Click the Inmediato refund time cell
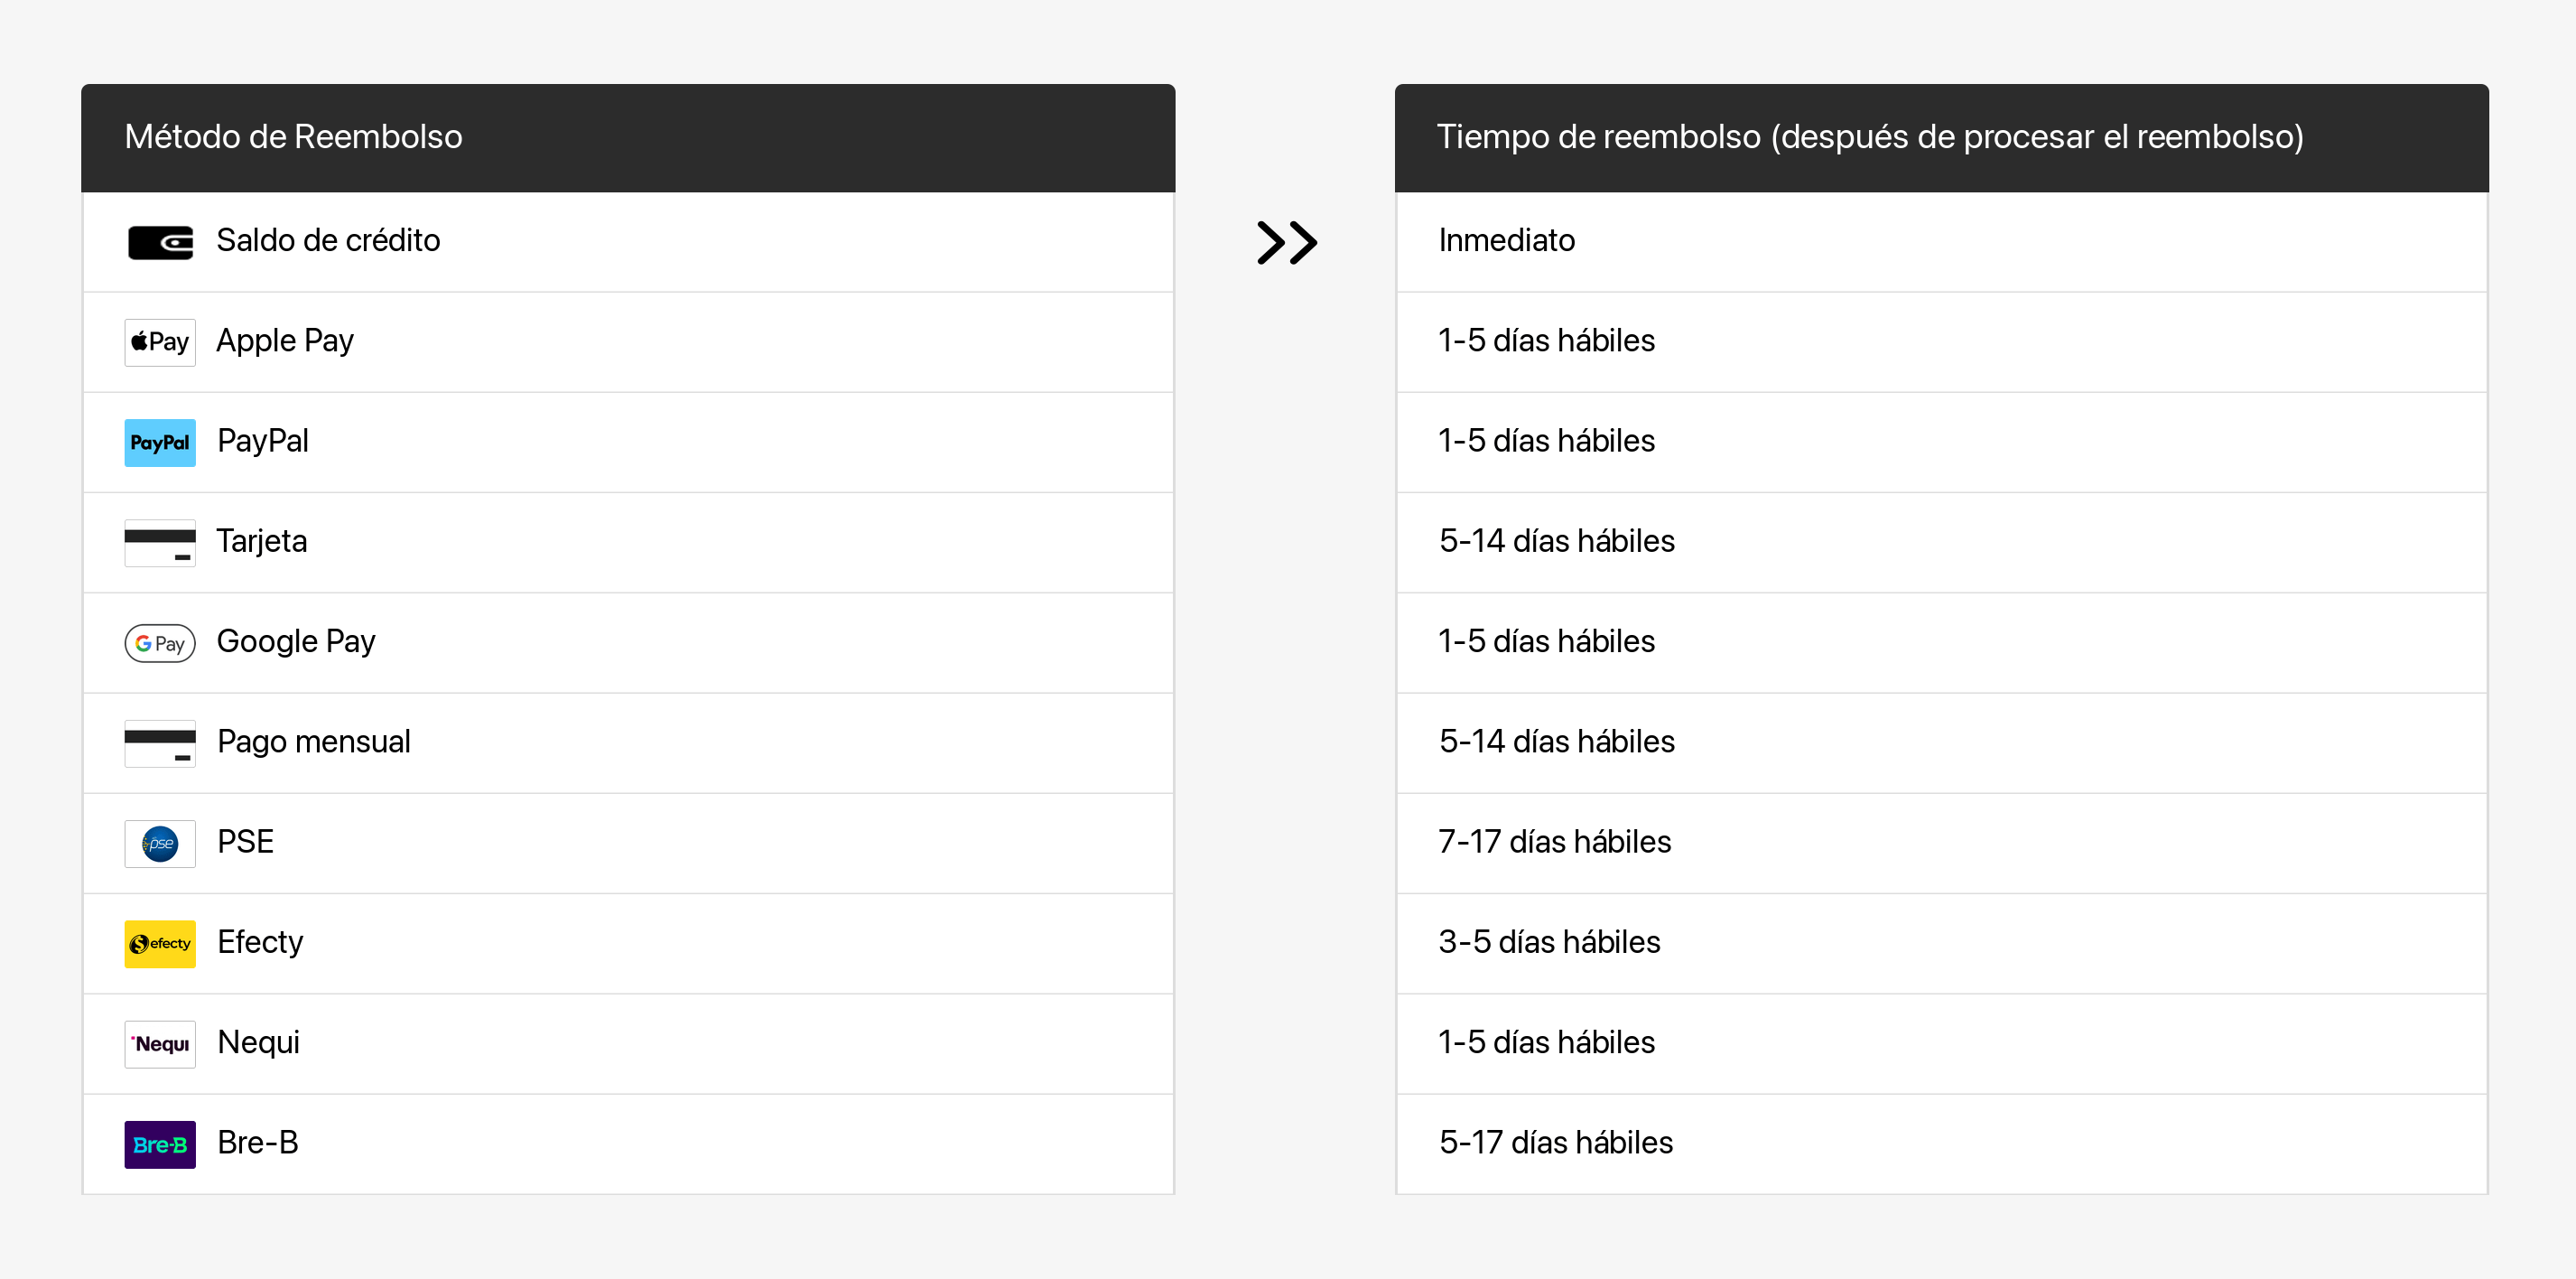This screenshot has width=2576, height=1279. [x=1941, y=242]
